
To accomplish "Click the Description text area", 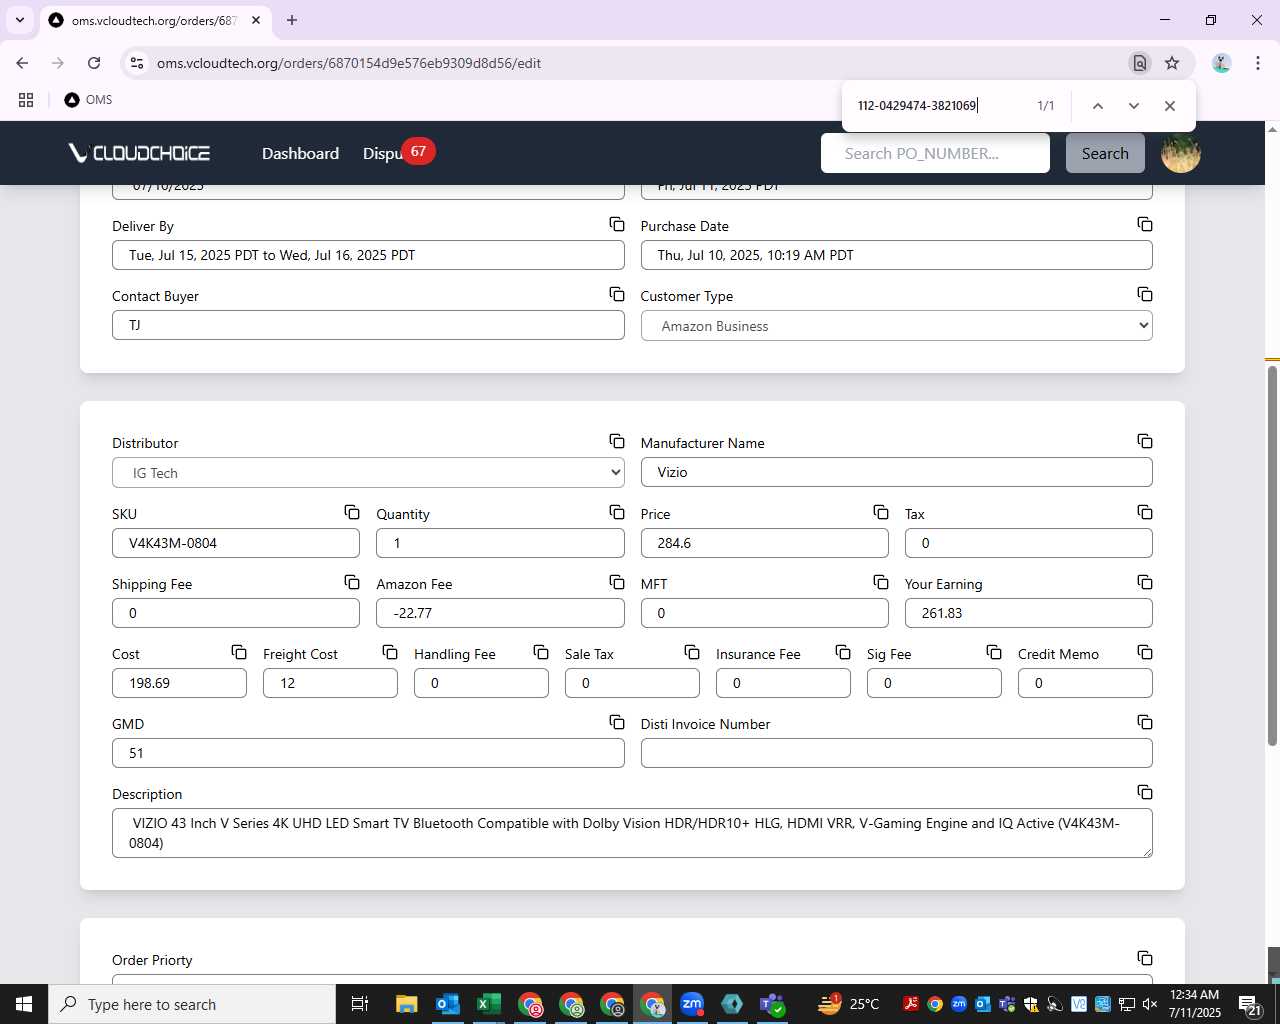I will pos(632,833).
